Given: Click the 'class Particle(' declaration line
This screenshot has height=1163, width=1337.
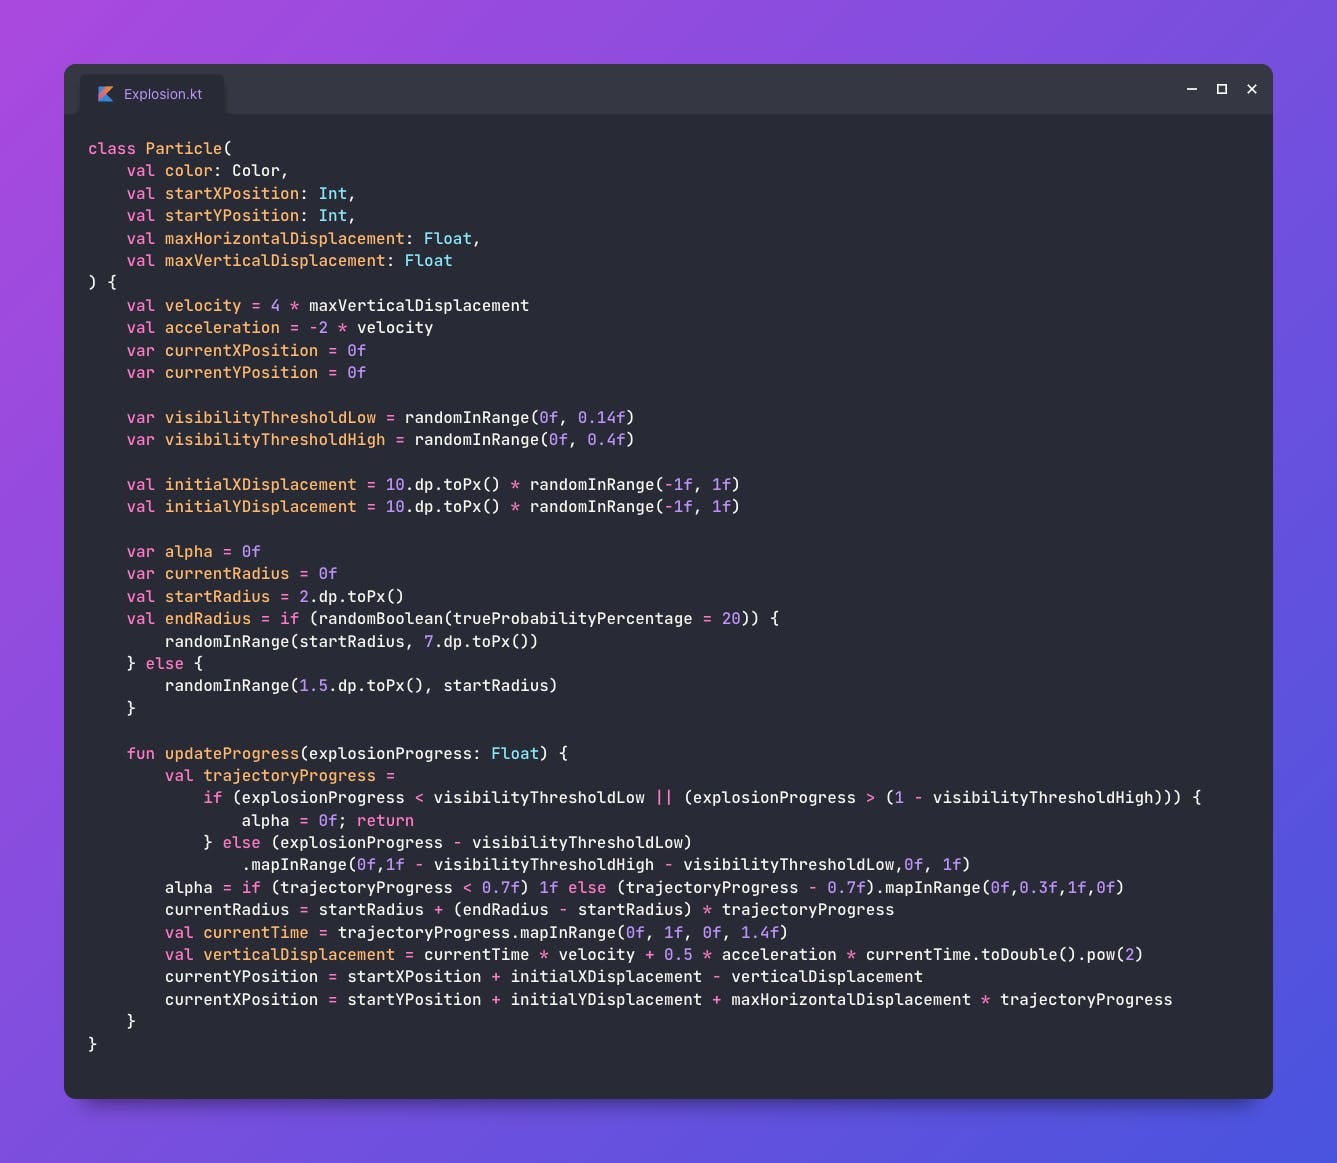Looking at the screenshot, I should 160,148.
